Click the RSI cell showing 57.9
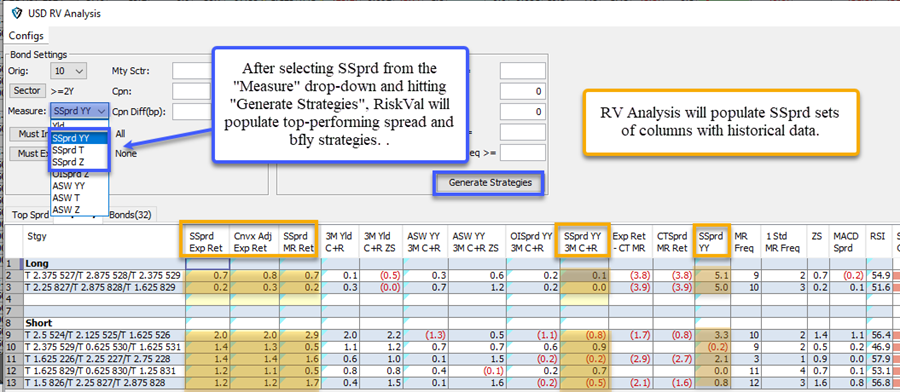 (878, 359)
